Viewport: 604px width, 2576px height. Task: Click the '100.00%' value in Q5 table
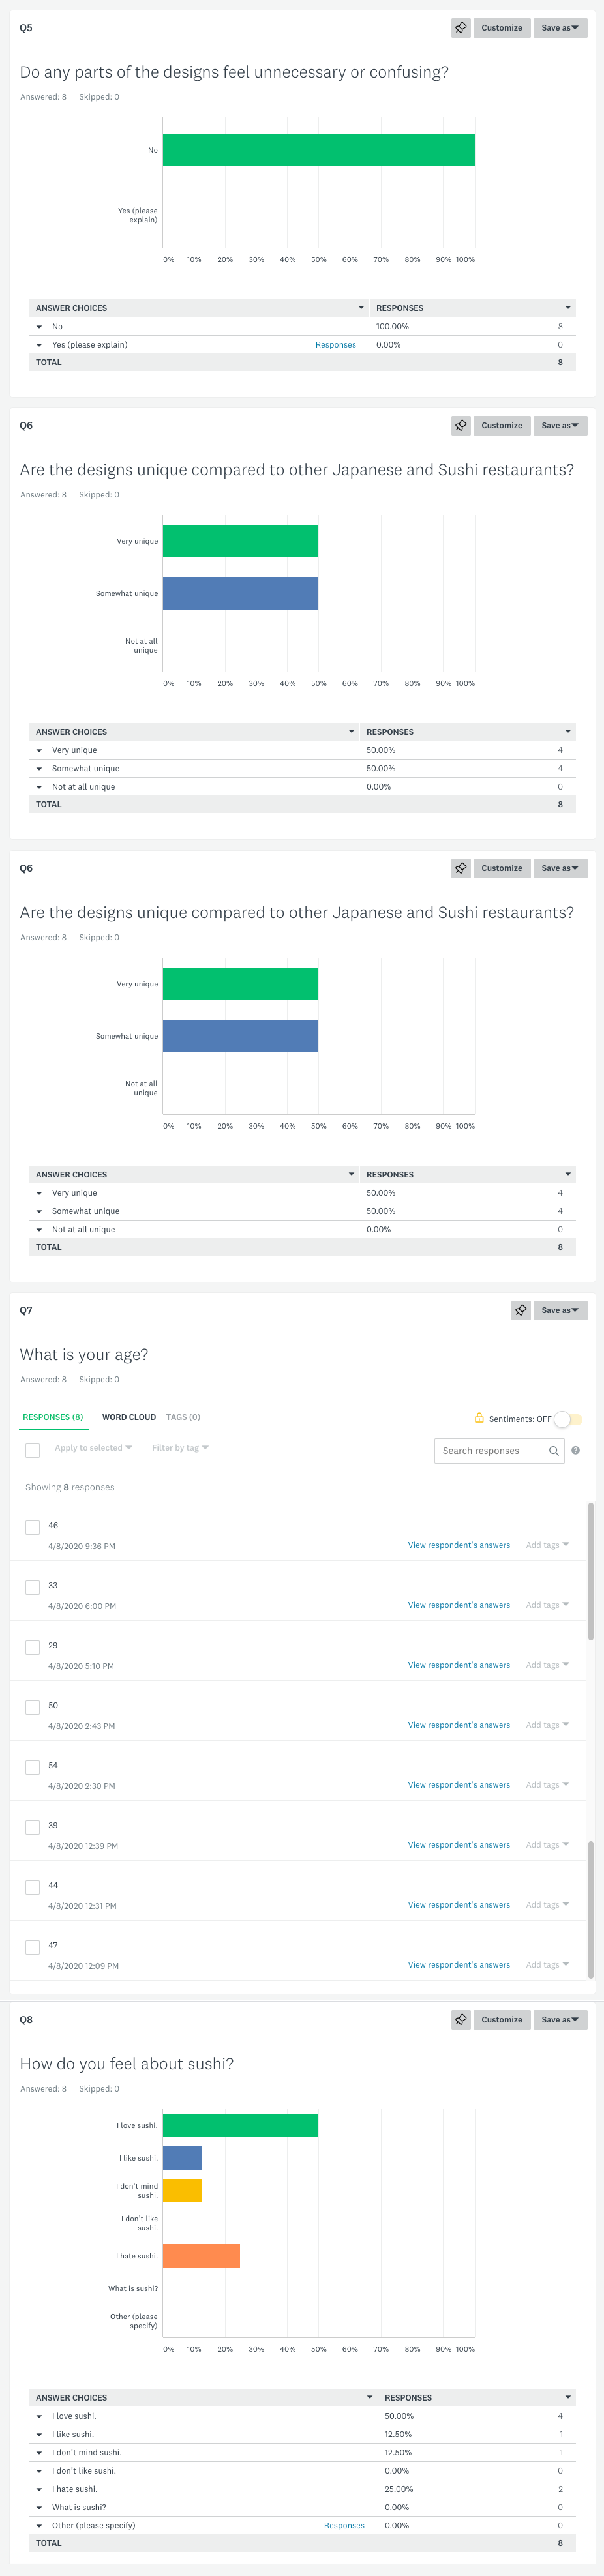click(x=392, y=327)
